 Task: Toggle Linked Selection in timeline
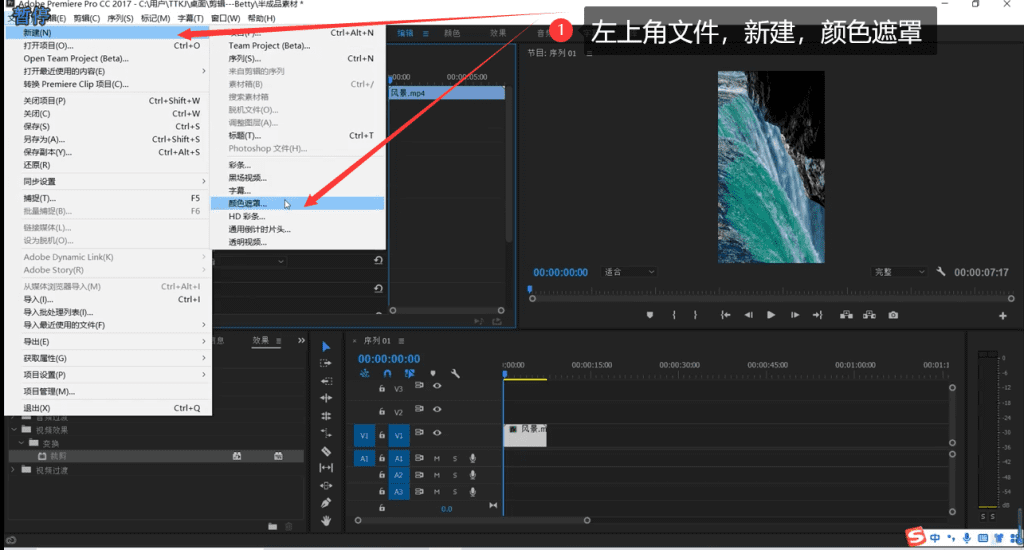pos(409,374)
